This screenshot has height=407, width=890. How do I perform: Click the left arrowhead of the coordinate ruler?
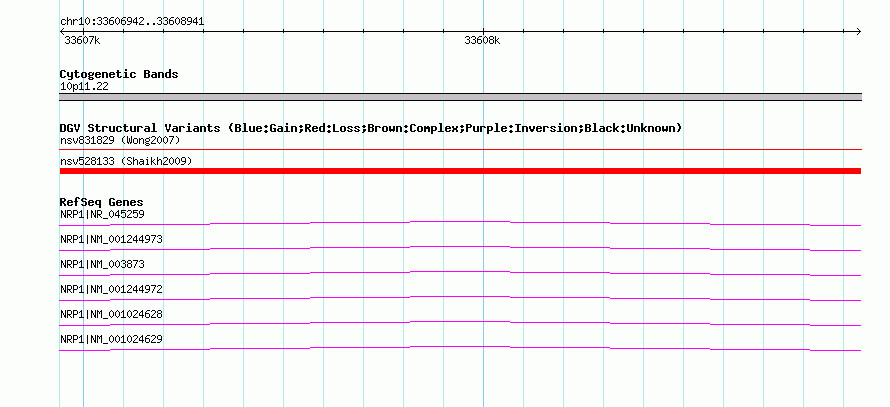(x=62, y=31)
